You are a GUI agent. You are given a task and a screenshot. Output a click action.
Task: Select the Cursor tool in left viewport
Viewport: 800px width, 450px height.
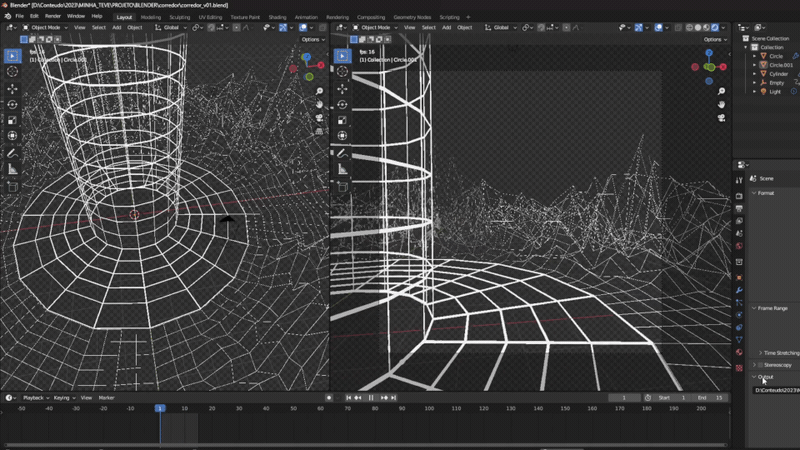12,72
